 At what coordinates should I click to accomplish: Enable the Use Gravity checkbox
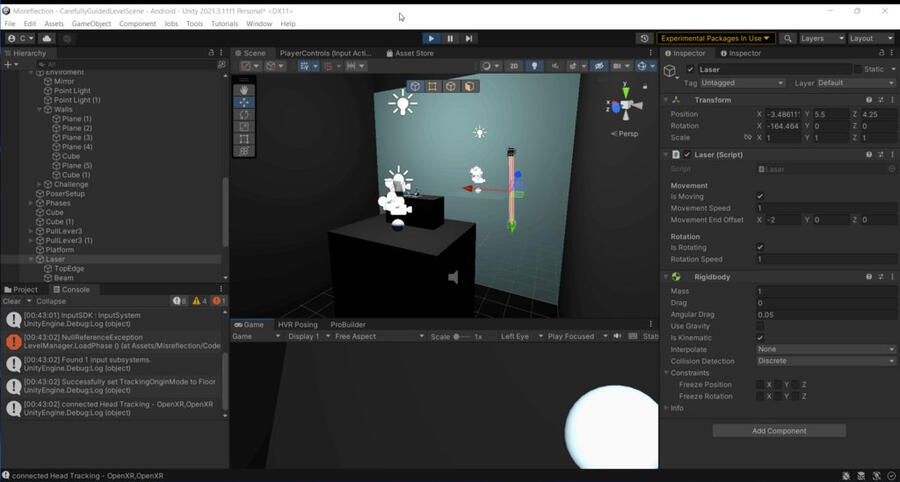pos(760,326)
